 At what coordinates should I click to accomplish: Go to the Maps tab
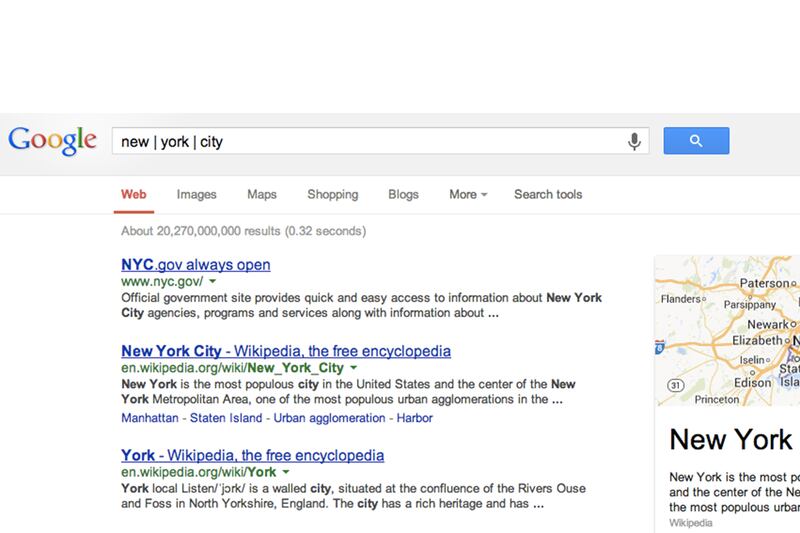(262, 194)
